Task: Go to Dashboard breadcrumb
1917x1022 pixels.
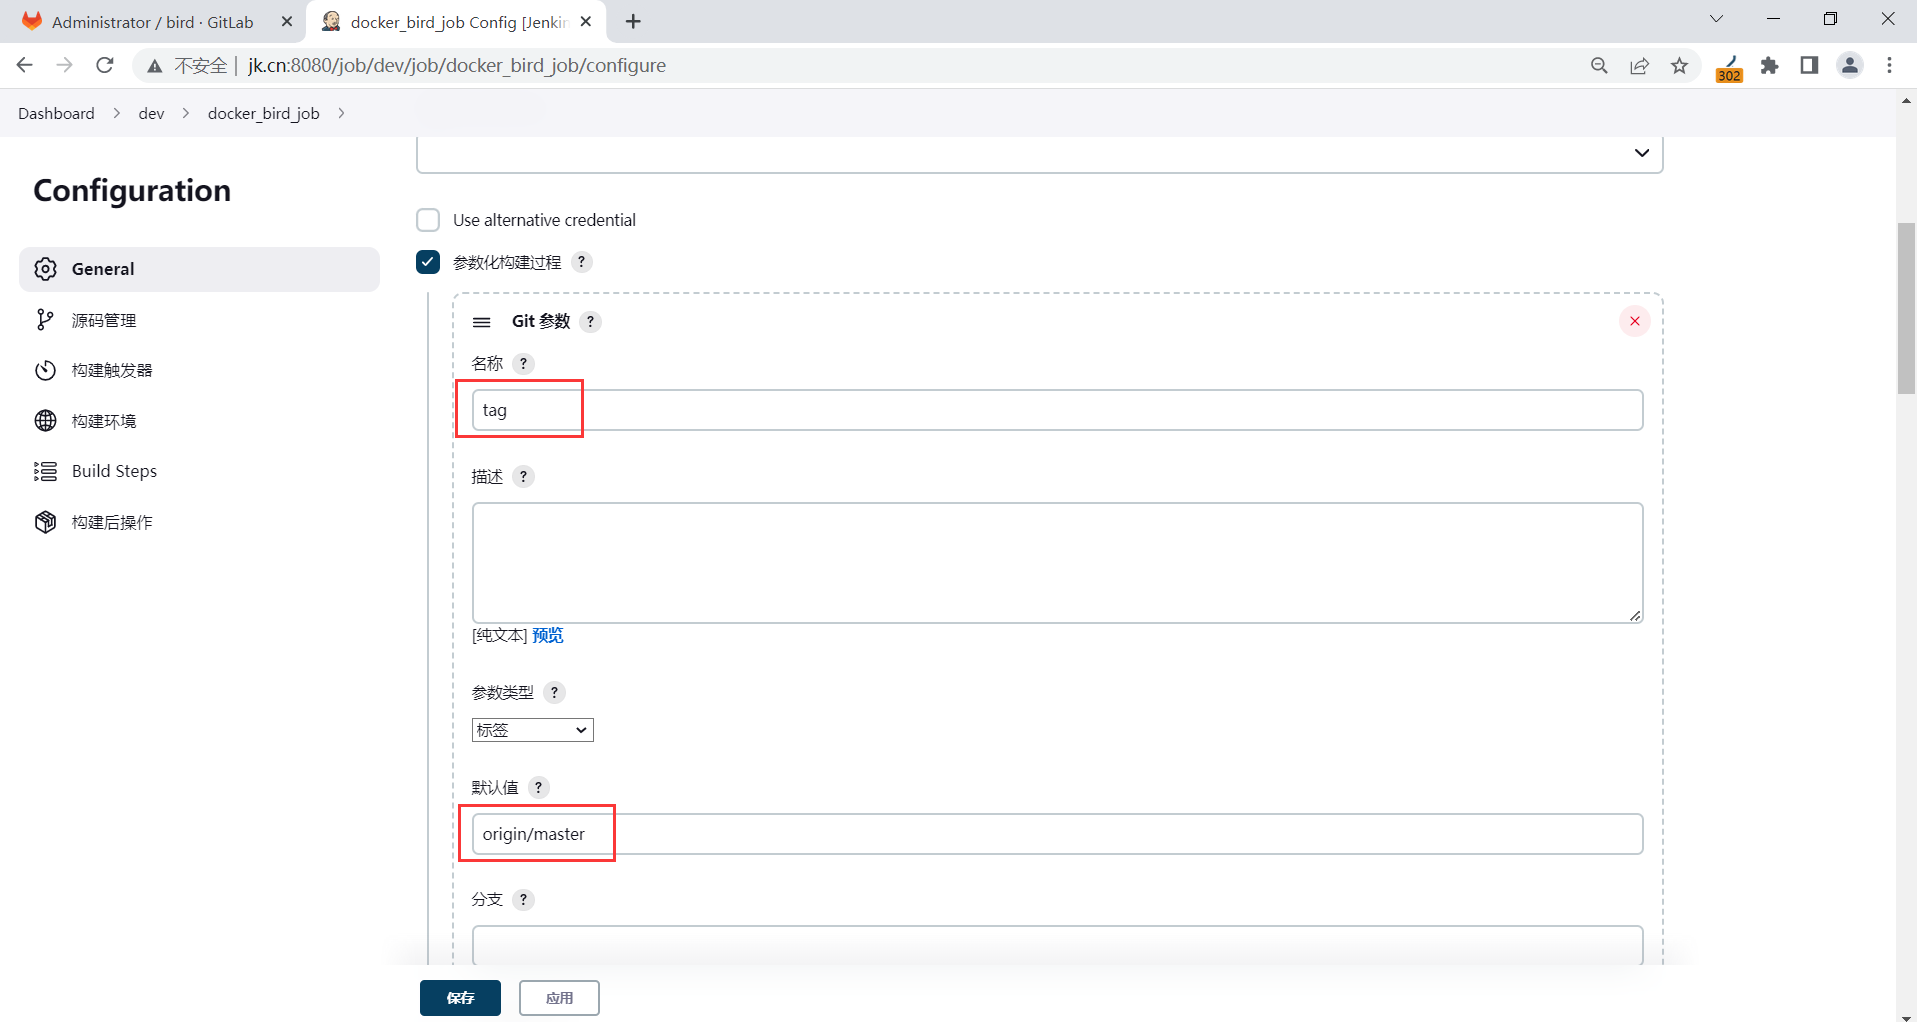Action: pyautogui.click(x=56, y=114)
